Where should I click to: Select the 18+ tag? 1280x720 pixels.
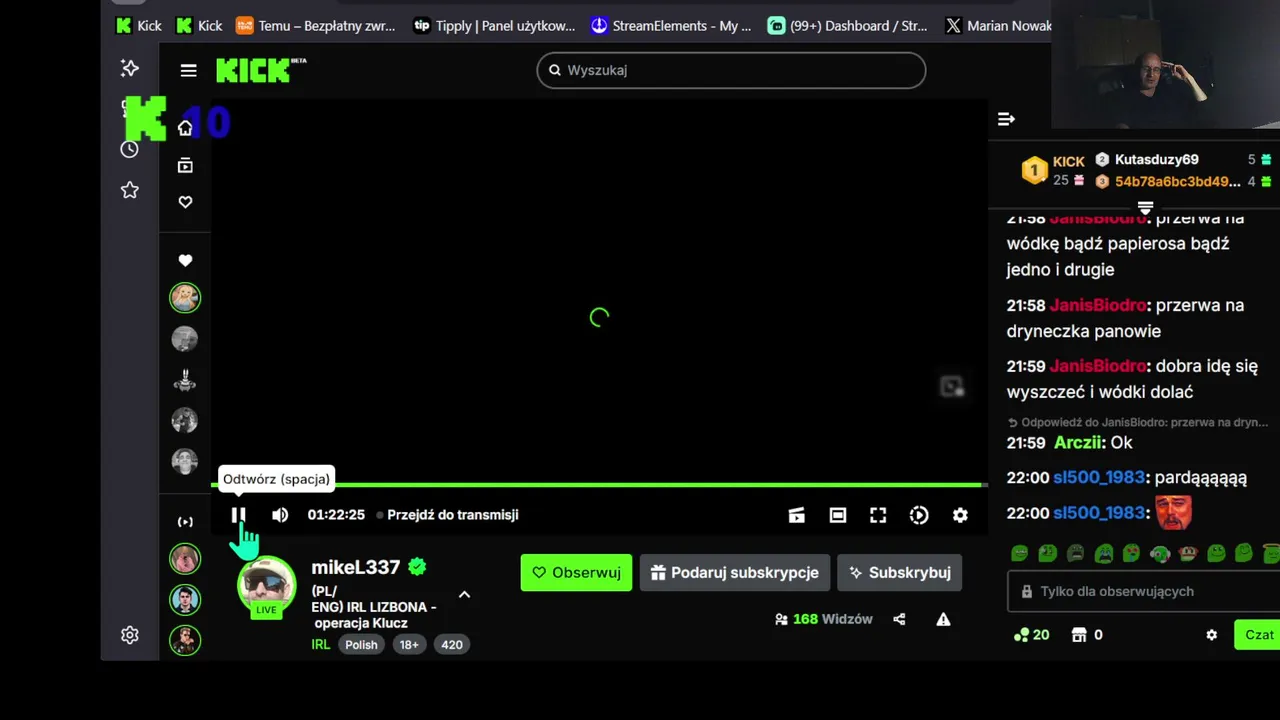[409, 645]
